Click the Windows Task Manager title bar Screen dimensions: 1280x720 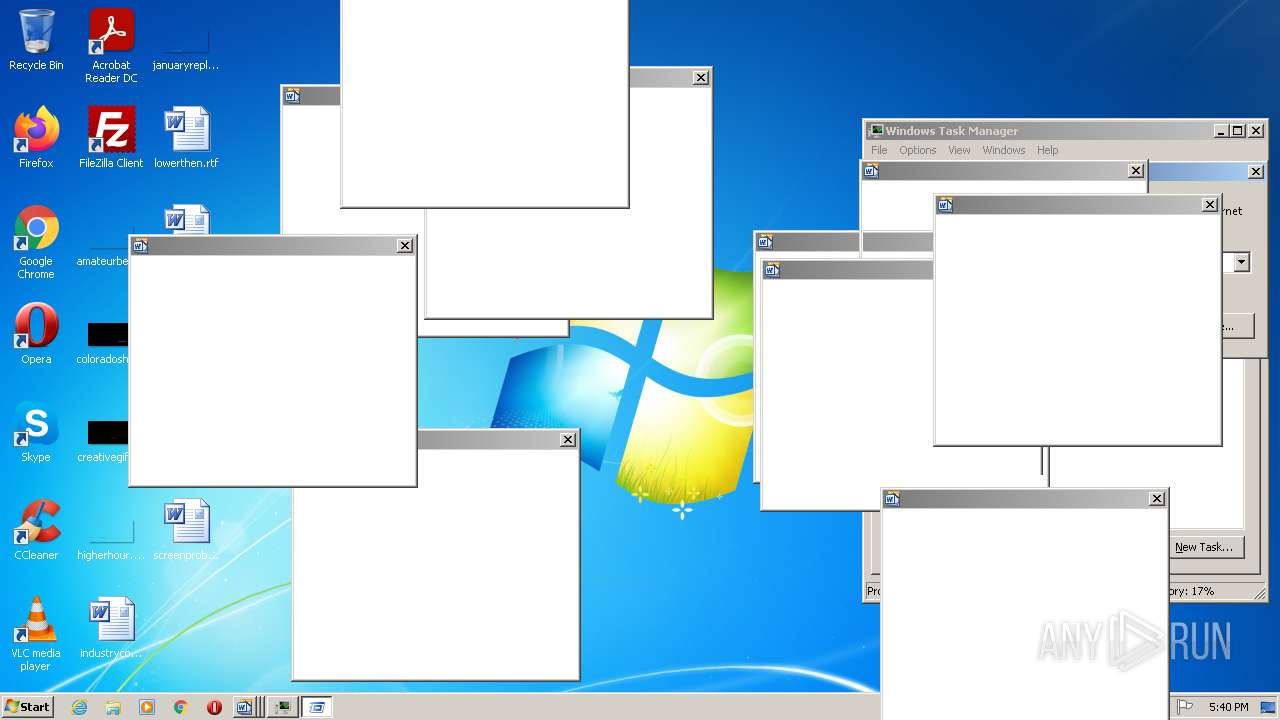(x=1040, y=131)
